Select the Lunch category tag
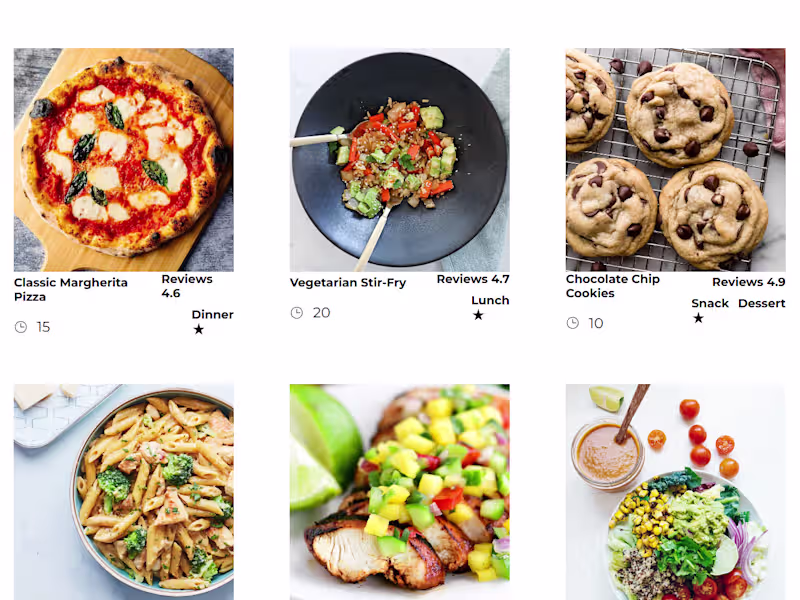Image resolution: width=800 pixels, height=600 pixels. point(490,300)
